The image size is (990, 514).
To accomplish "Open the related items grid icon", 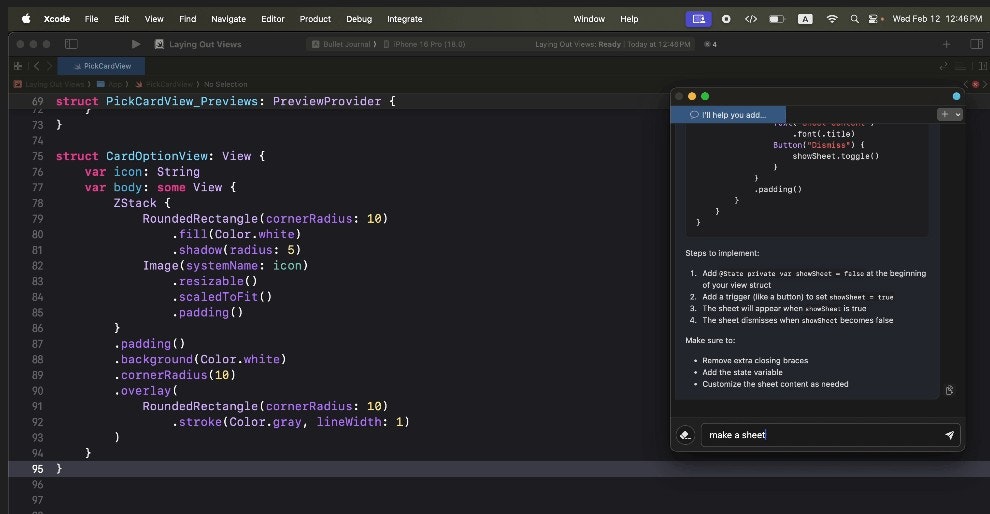I will click(17, 65).
